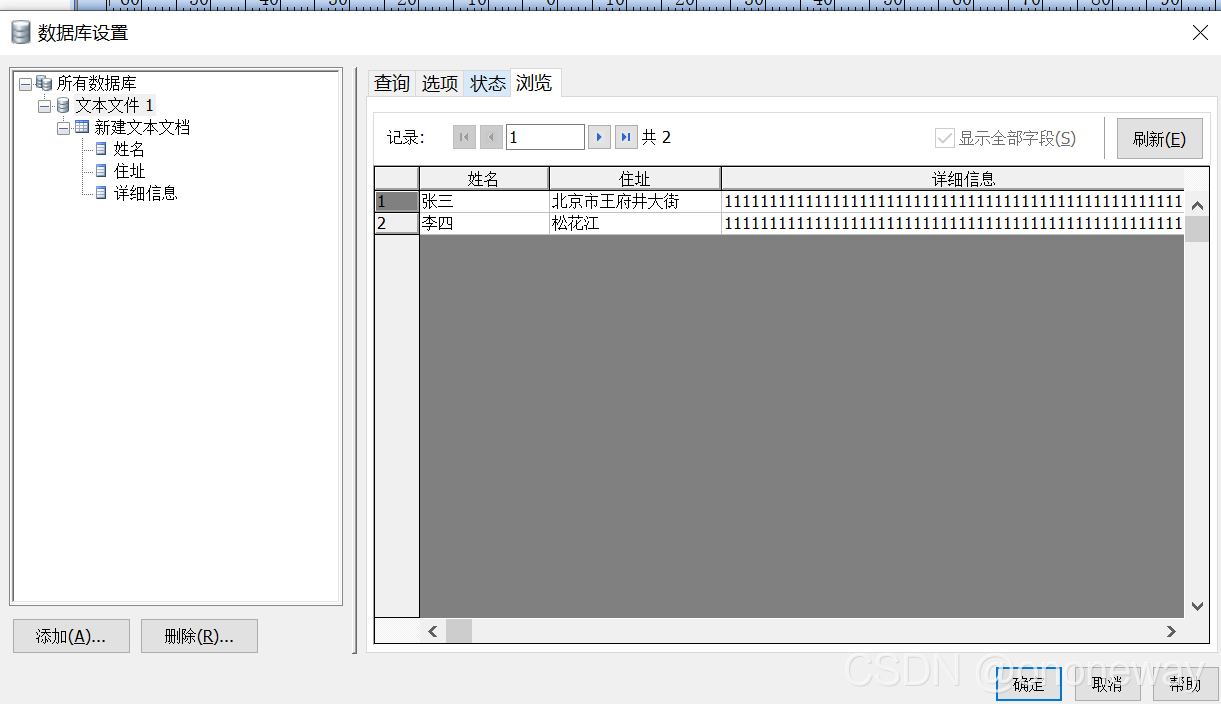Click the database settings title icon

pos(20,33)
